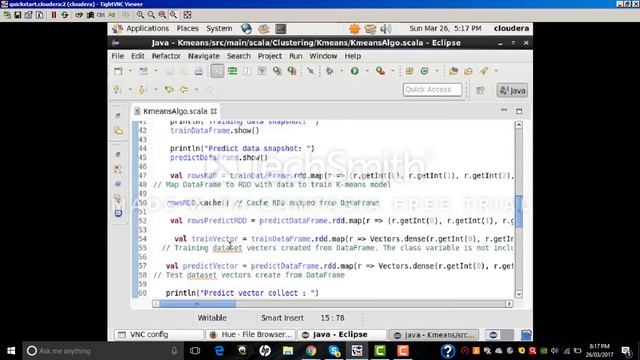Switch to the Java perspective button
The image size is (640, 360).
click(512, 90)
